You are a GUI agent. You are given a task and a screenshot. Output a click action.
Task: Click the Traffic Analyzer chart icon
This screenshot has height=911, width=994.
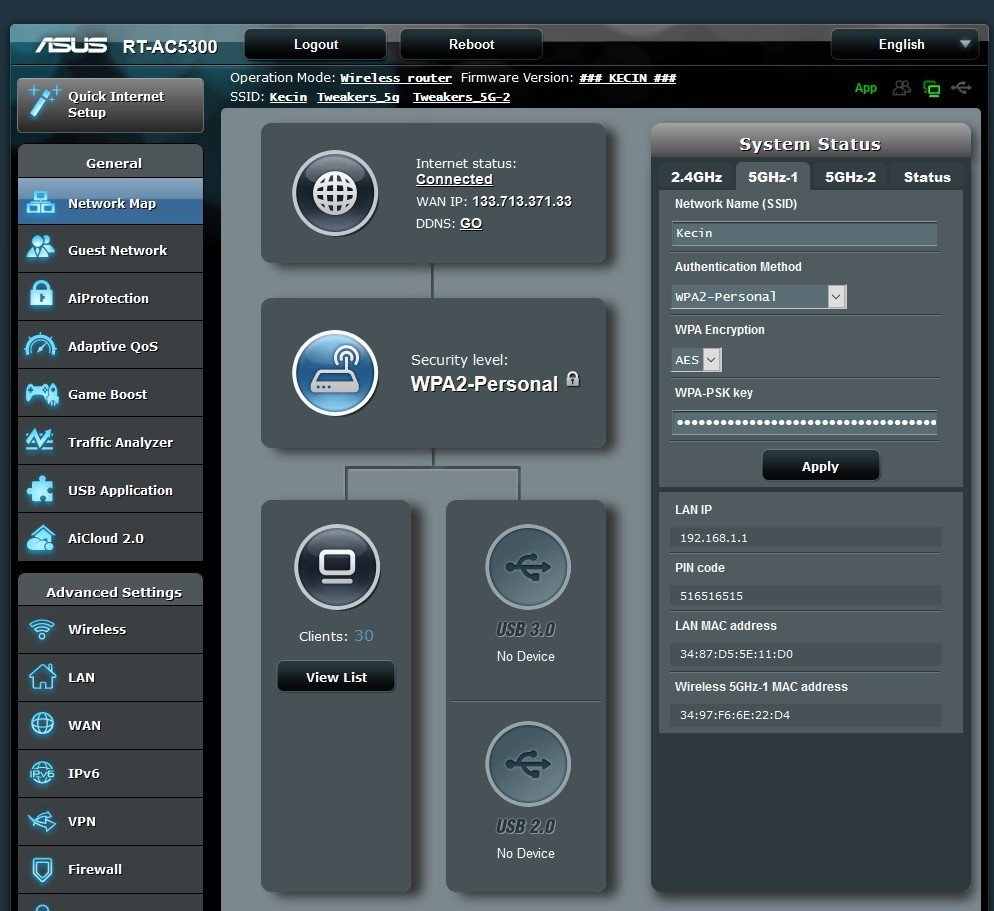[x=40, y=439]
